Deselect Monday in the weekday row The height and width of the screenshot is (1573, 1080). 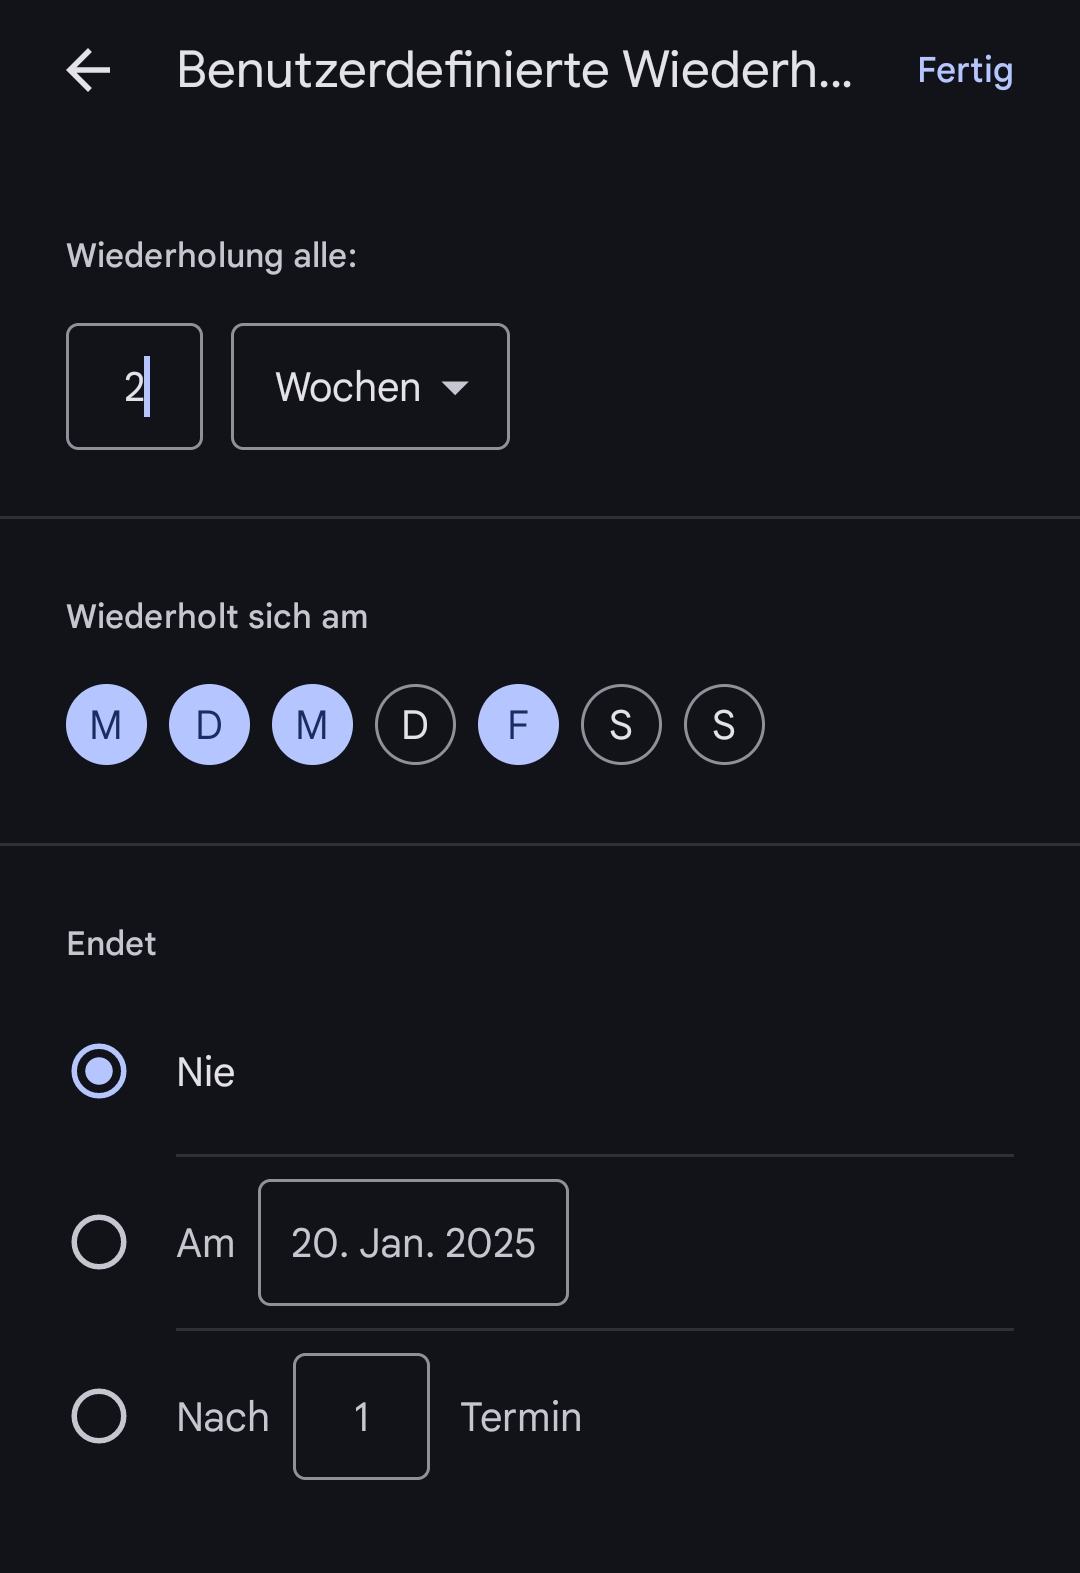click(x=106, y=725)
